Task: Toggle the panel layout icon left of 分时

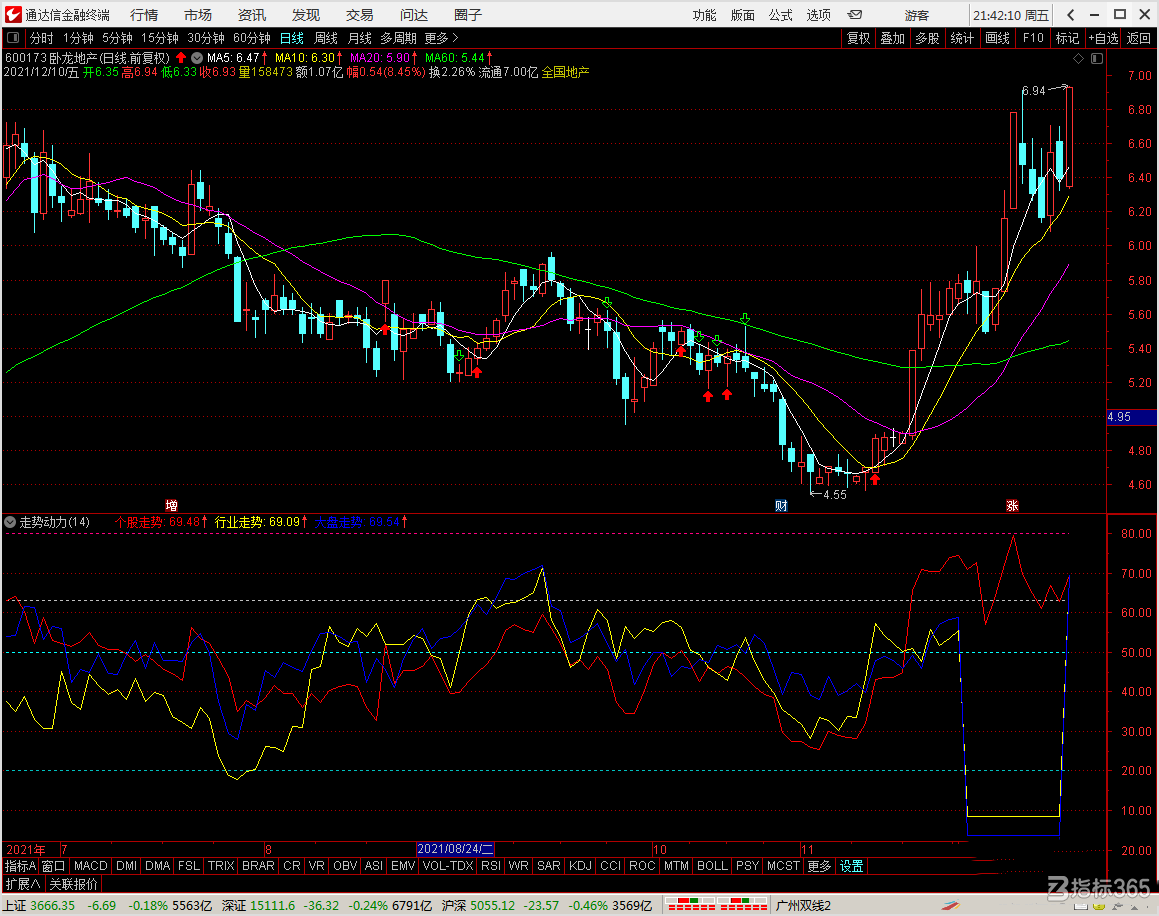Action: tap(13, 38)
